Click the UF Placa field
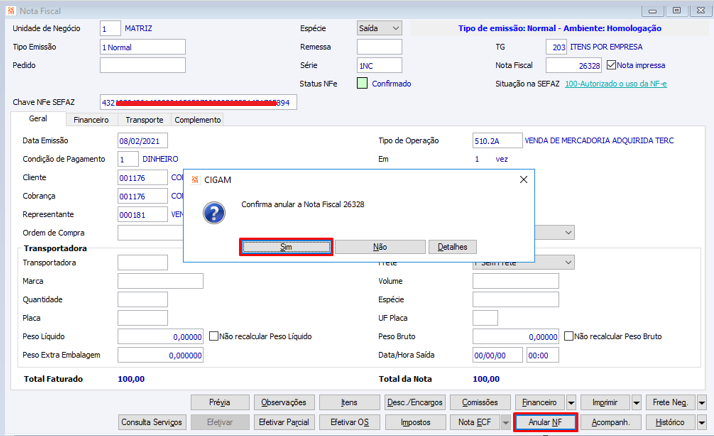 coord(485,318)
